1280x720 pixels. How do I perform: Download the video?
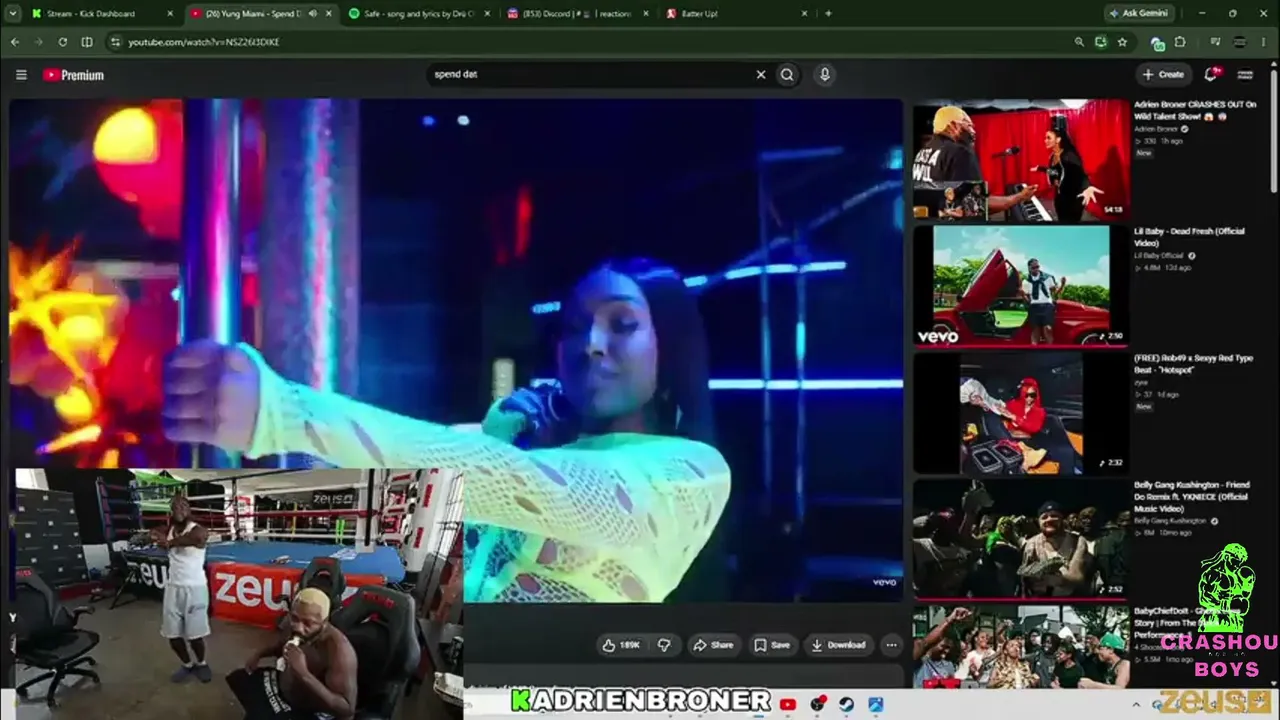838,645
